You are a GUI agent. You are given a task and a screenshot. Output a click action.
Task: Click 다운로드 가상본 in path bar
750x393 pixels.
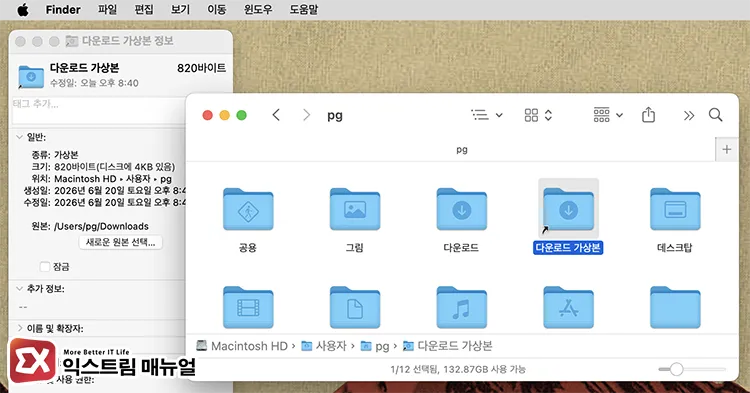(448, 346)
